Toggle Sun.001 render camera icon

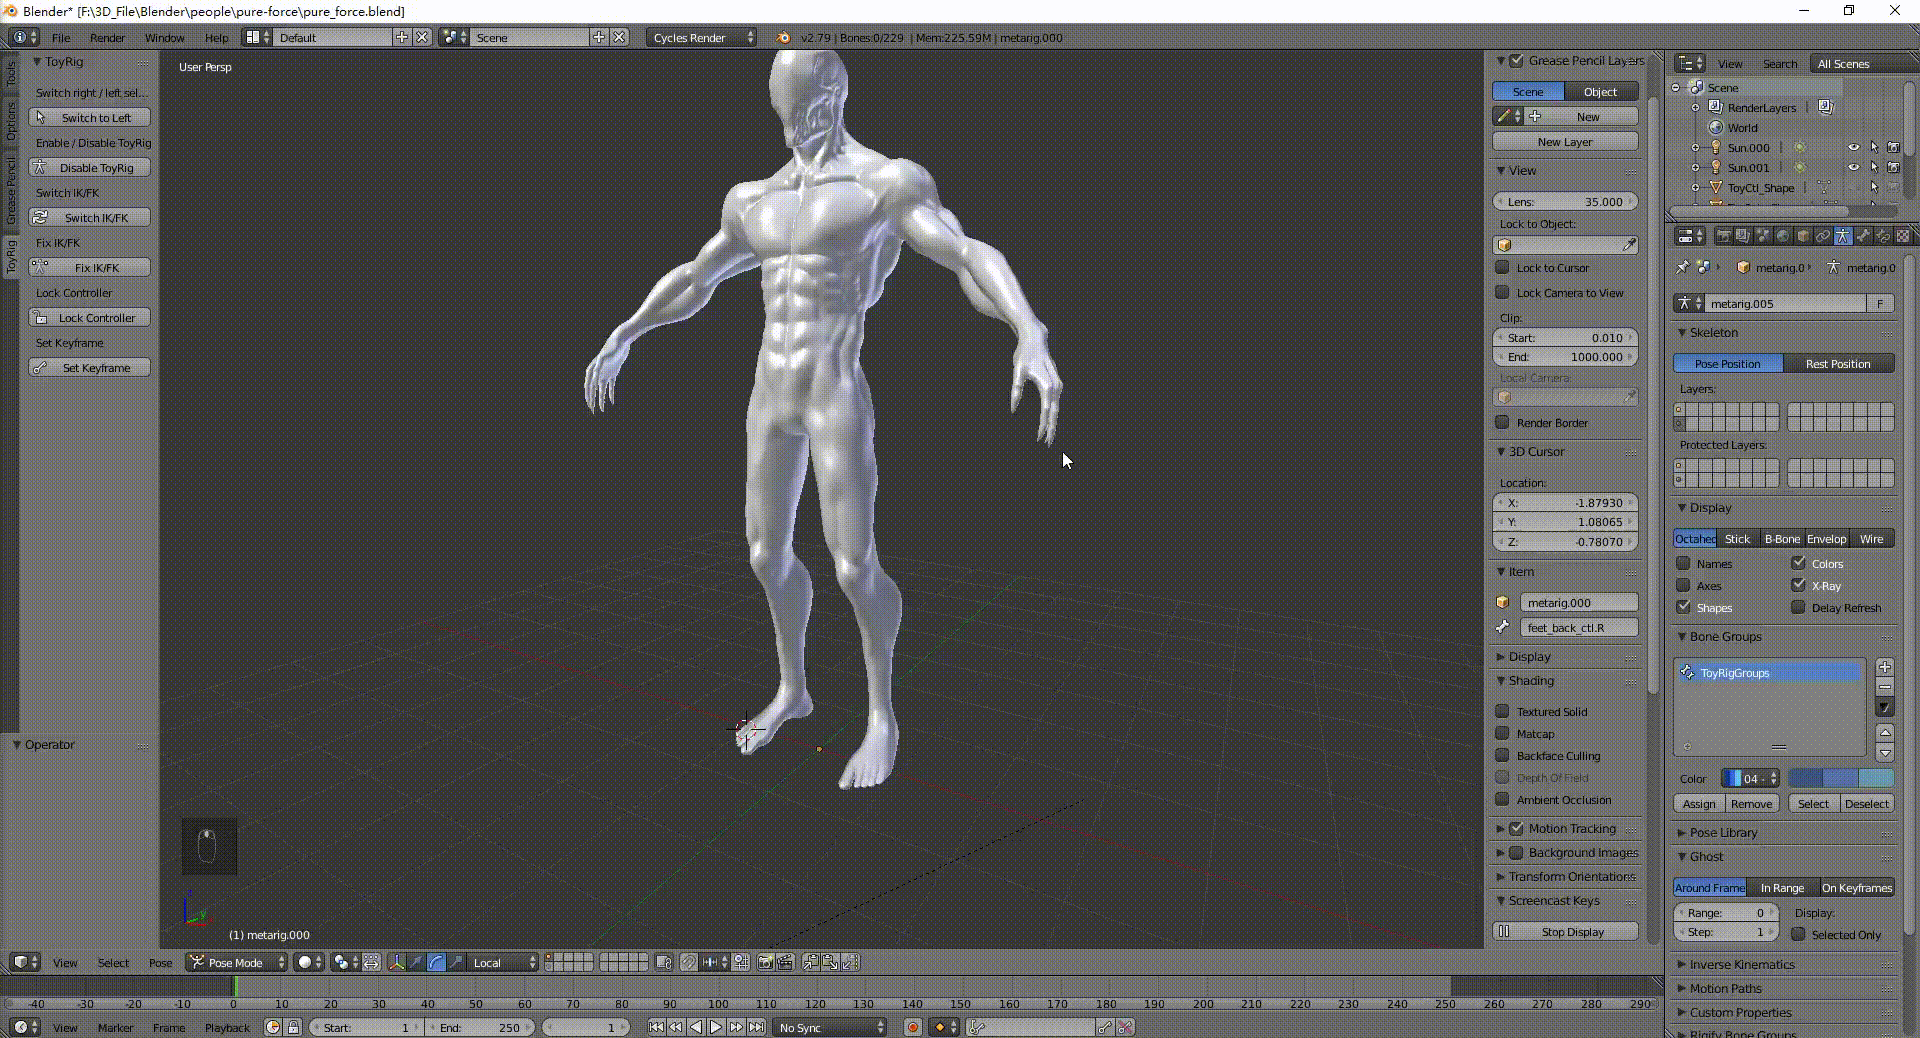coord(1893,168)
